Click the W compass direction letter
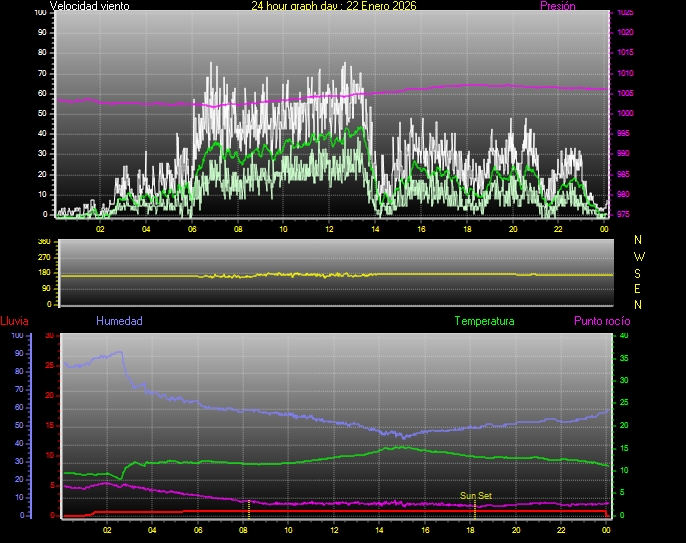Viewport: 686px width, 543px height. [639, 256]
